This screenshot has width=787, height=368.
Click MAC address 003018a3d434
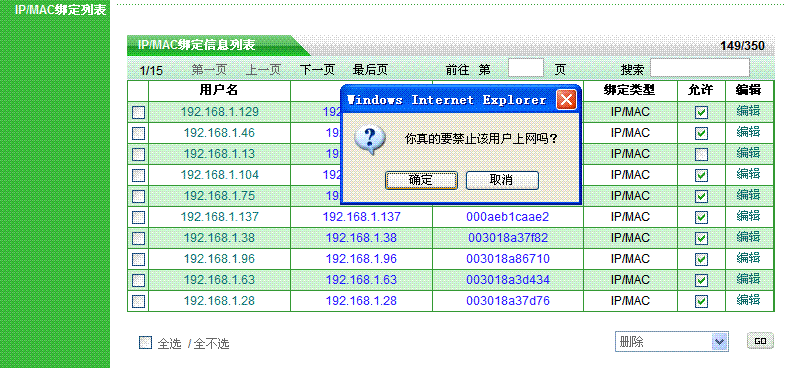(508, 280)
